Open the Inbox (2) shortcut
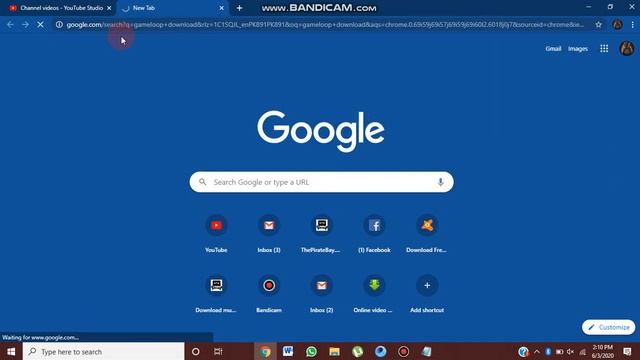Viewport: 640px width, 360px height. point(322,285)
